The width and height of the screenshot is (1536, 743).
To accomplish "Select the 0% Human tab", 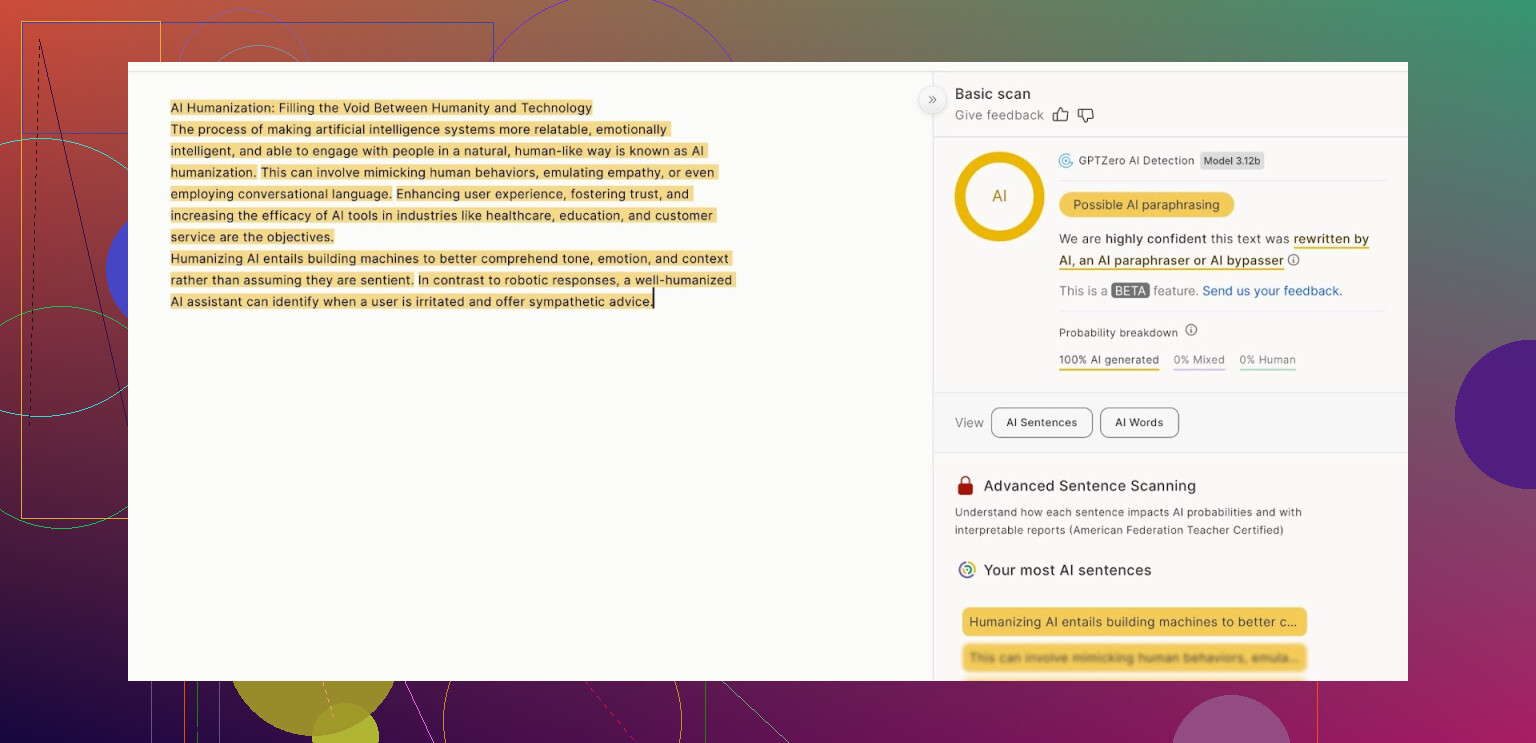I will coord(1267,360).
